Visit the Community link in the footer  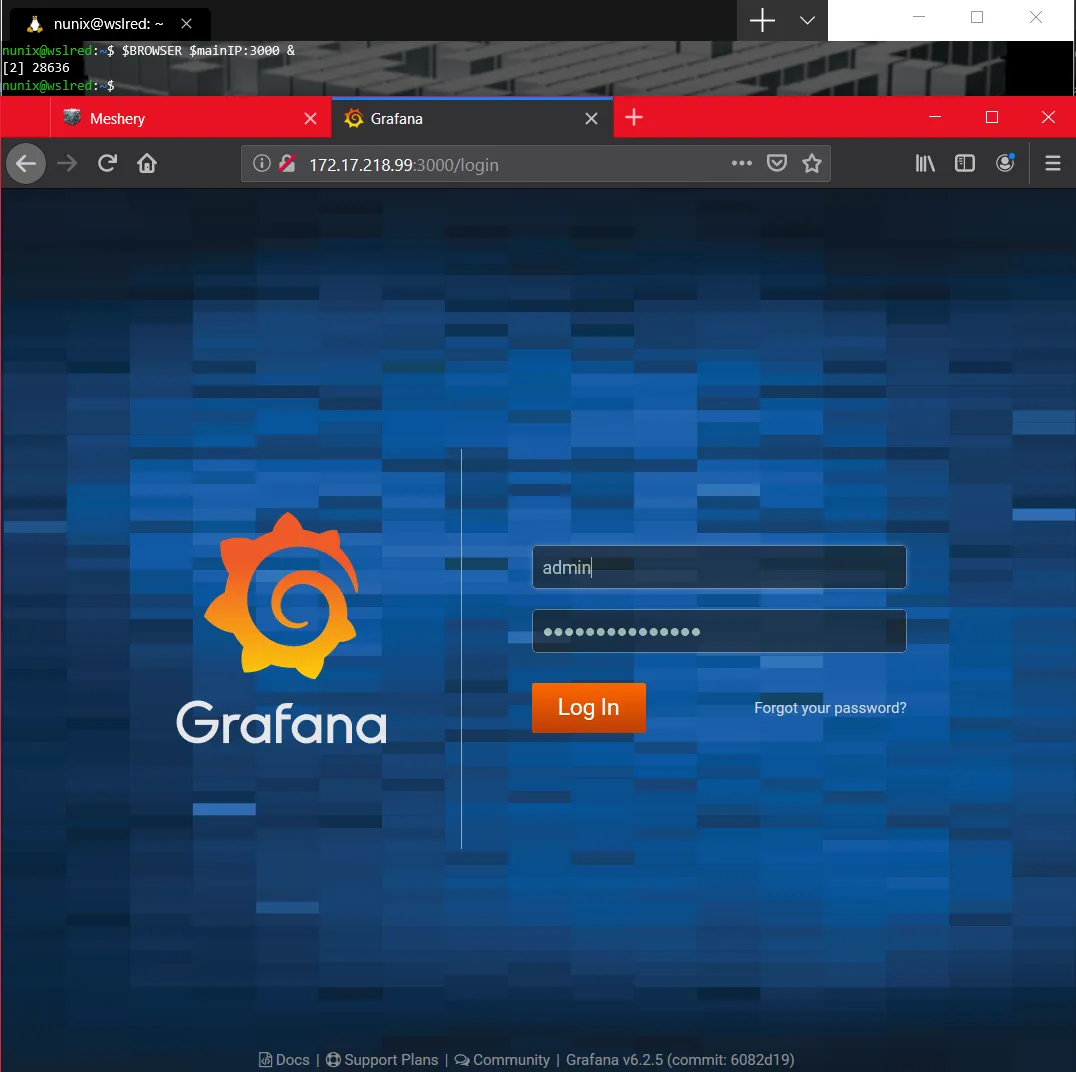510,1059
